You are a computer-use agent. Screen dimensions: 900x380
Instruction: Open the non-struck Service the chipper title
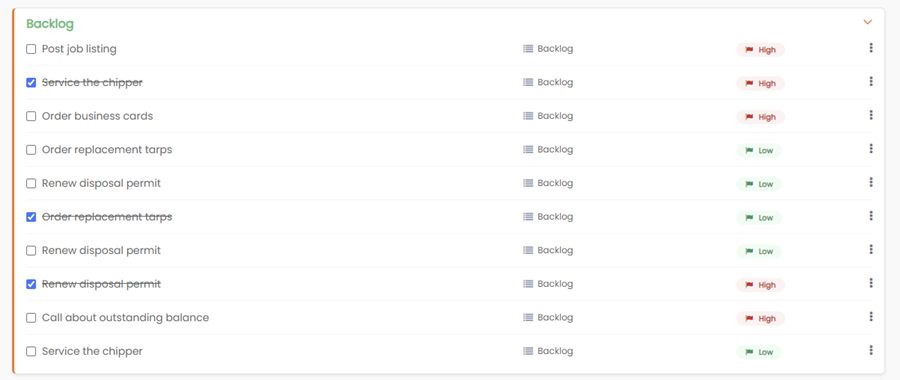tap(92, 351)
